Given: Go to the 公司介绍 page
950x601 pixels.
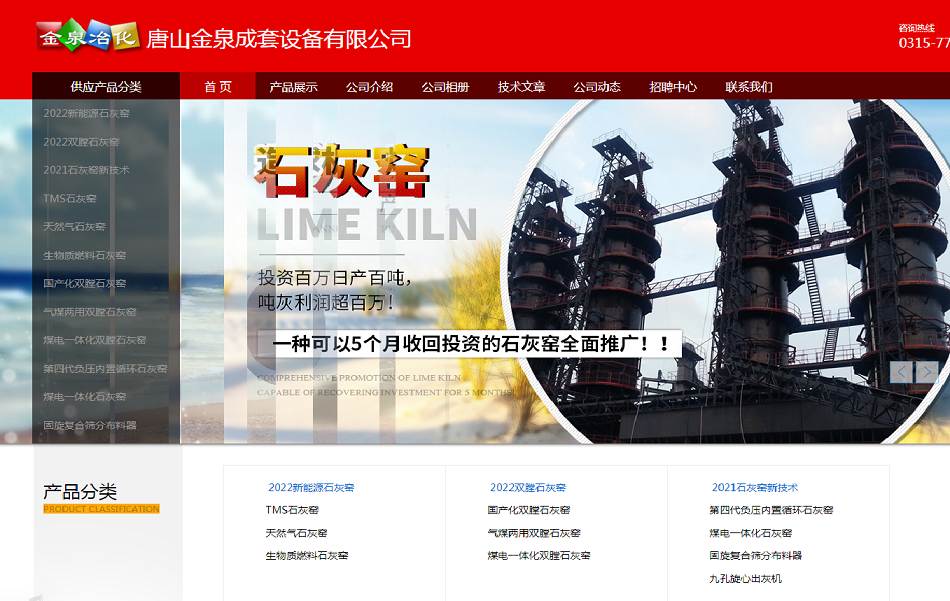Looking at the screenshot, I should [369, 87].
